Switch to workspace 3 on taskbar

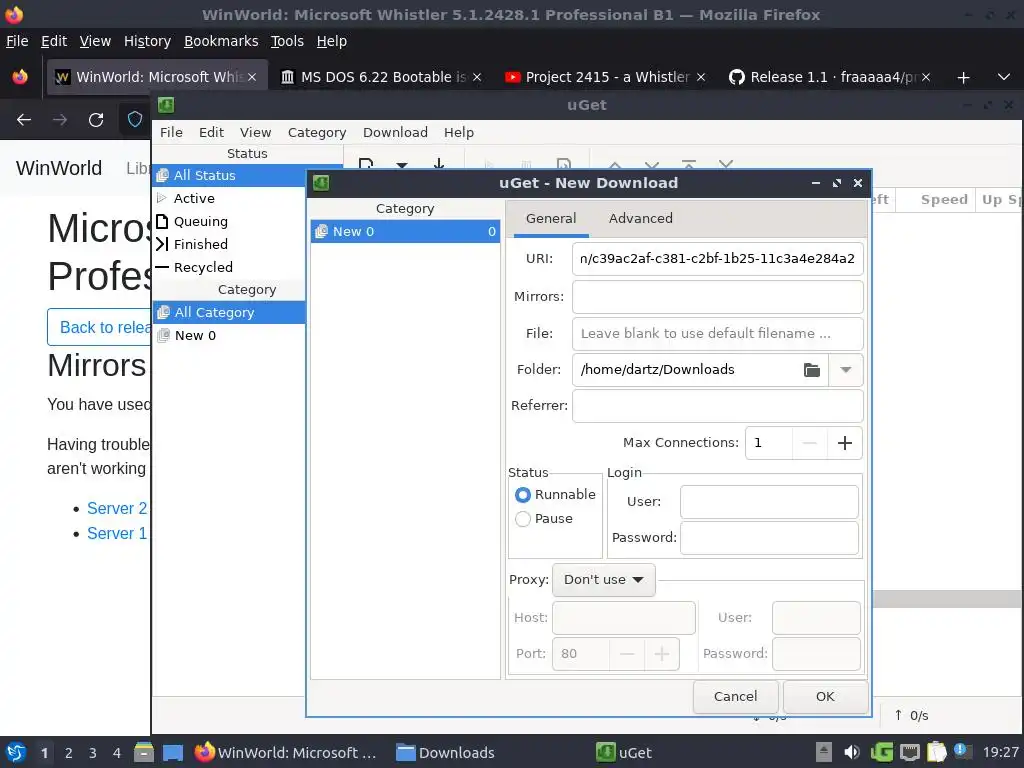point(93,753)
